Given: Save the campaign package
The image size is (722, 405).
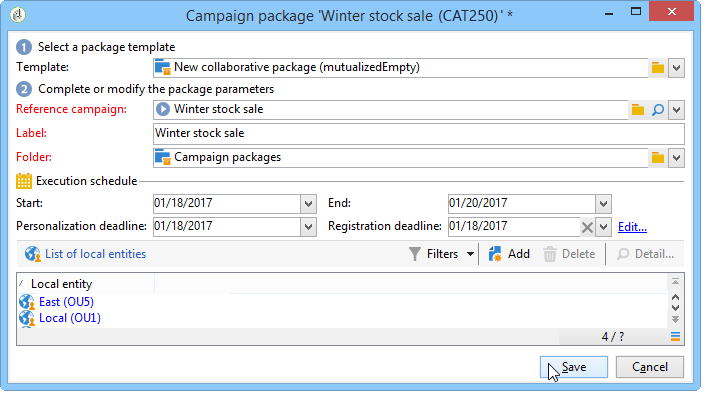Looking at the screenshot, I should point(573,367).
